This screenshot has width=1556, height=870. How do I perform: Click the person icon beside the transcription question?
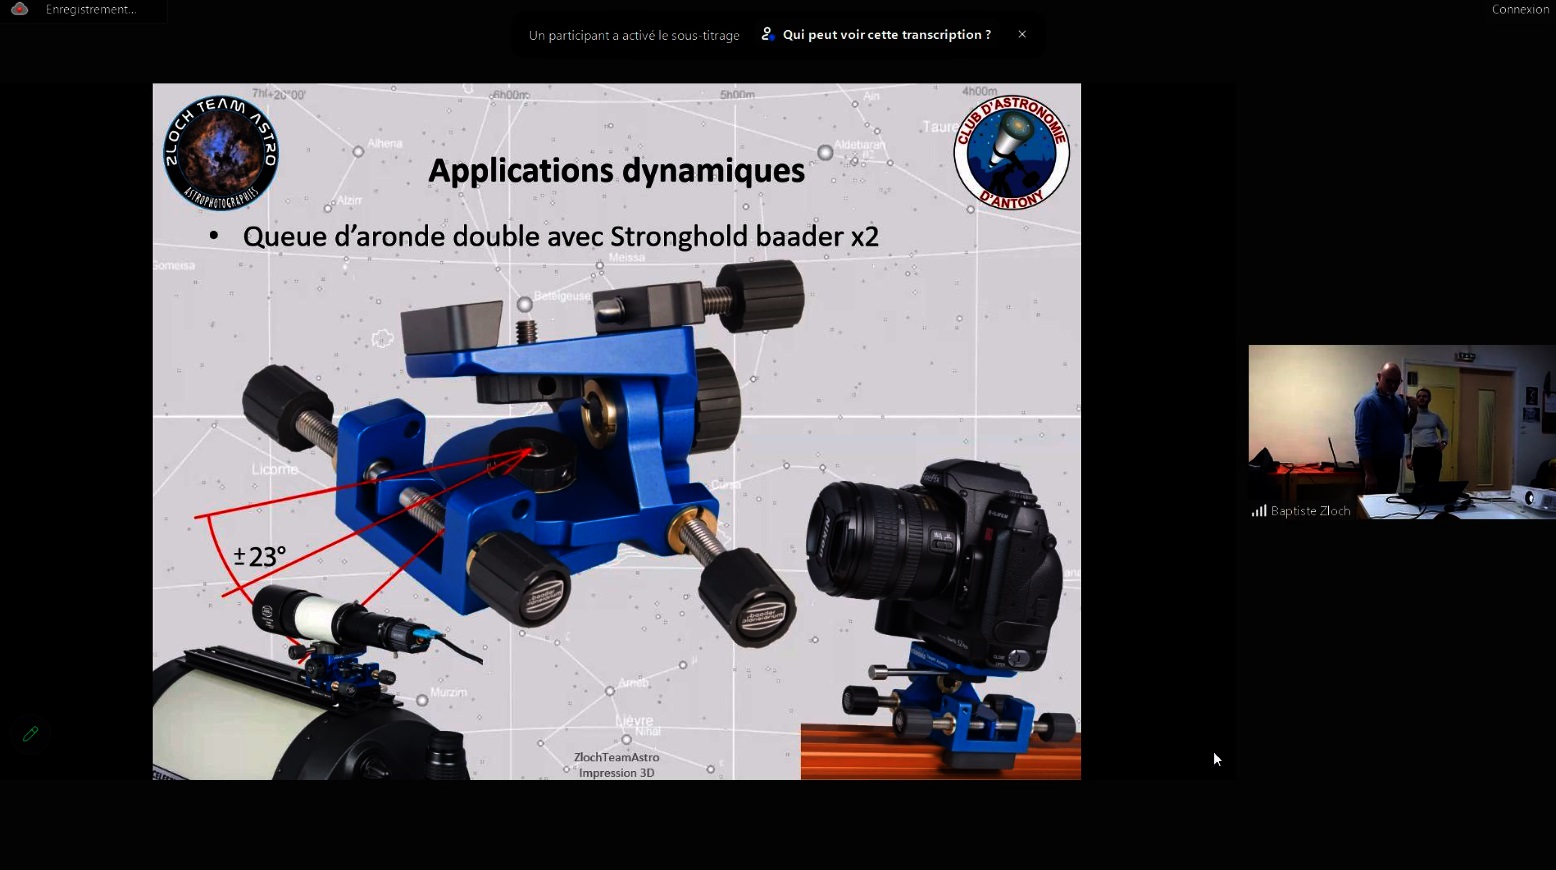(768, 34)
